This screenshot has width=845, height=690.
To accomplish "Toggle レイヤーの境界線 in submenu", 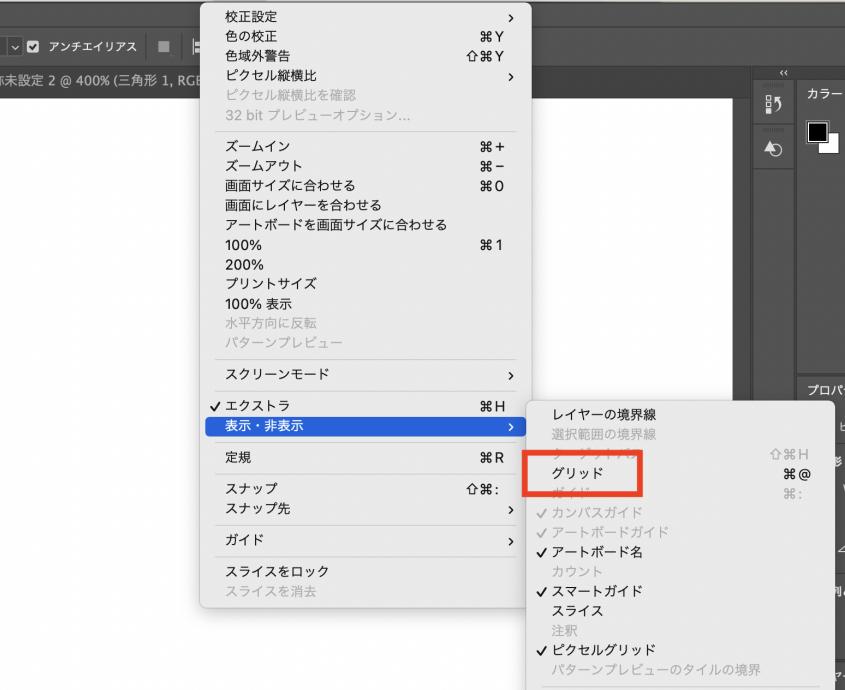I will tap(680, 415).
